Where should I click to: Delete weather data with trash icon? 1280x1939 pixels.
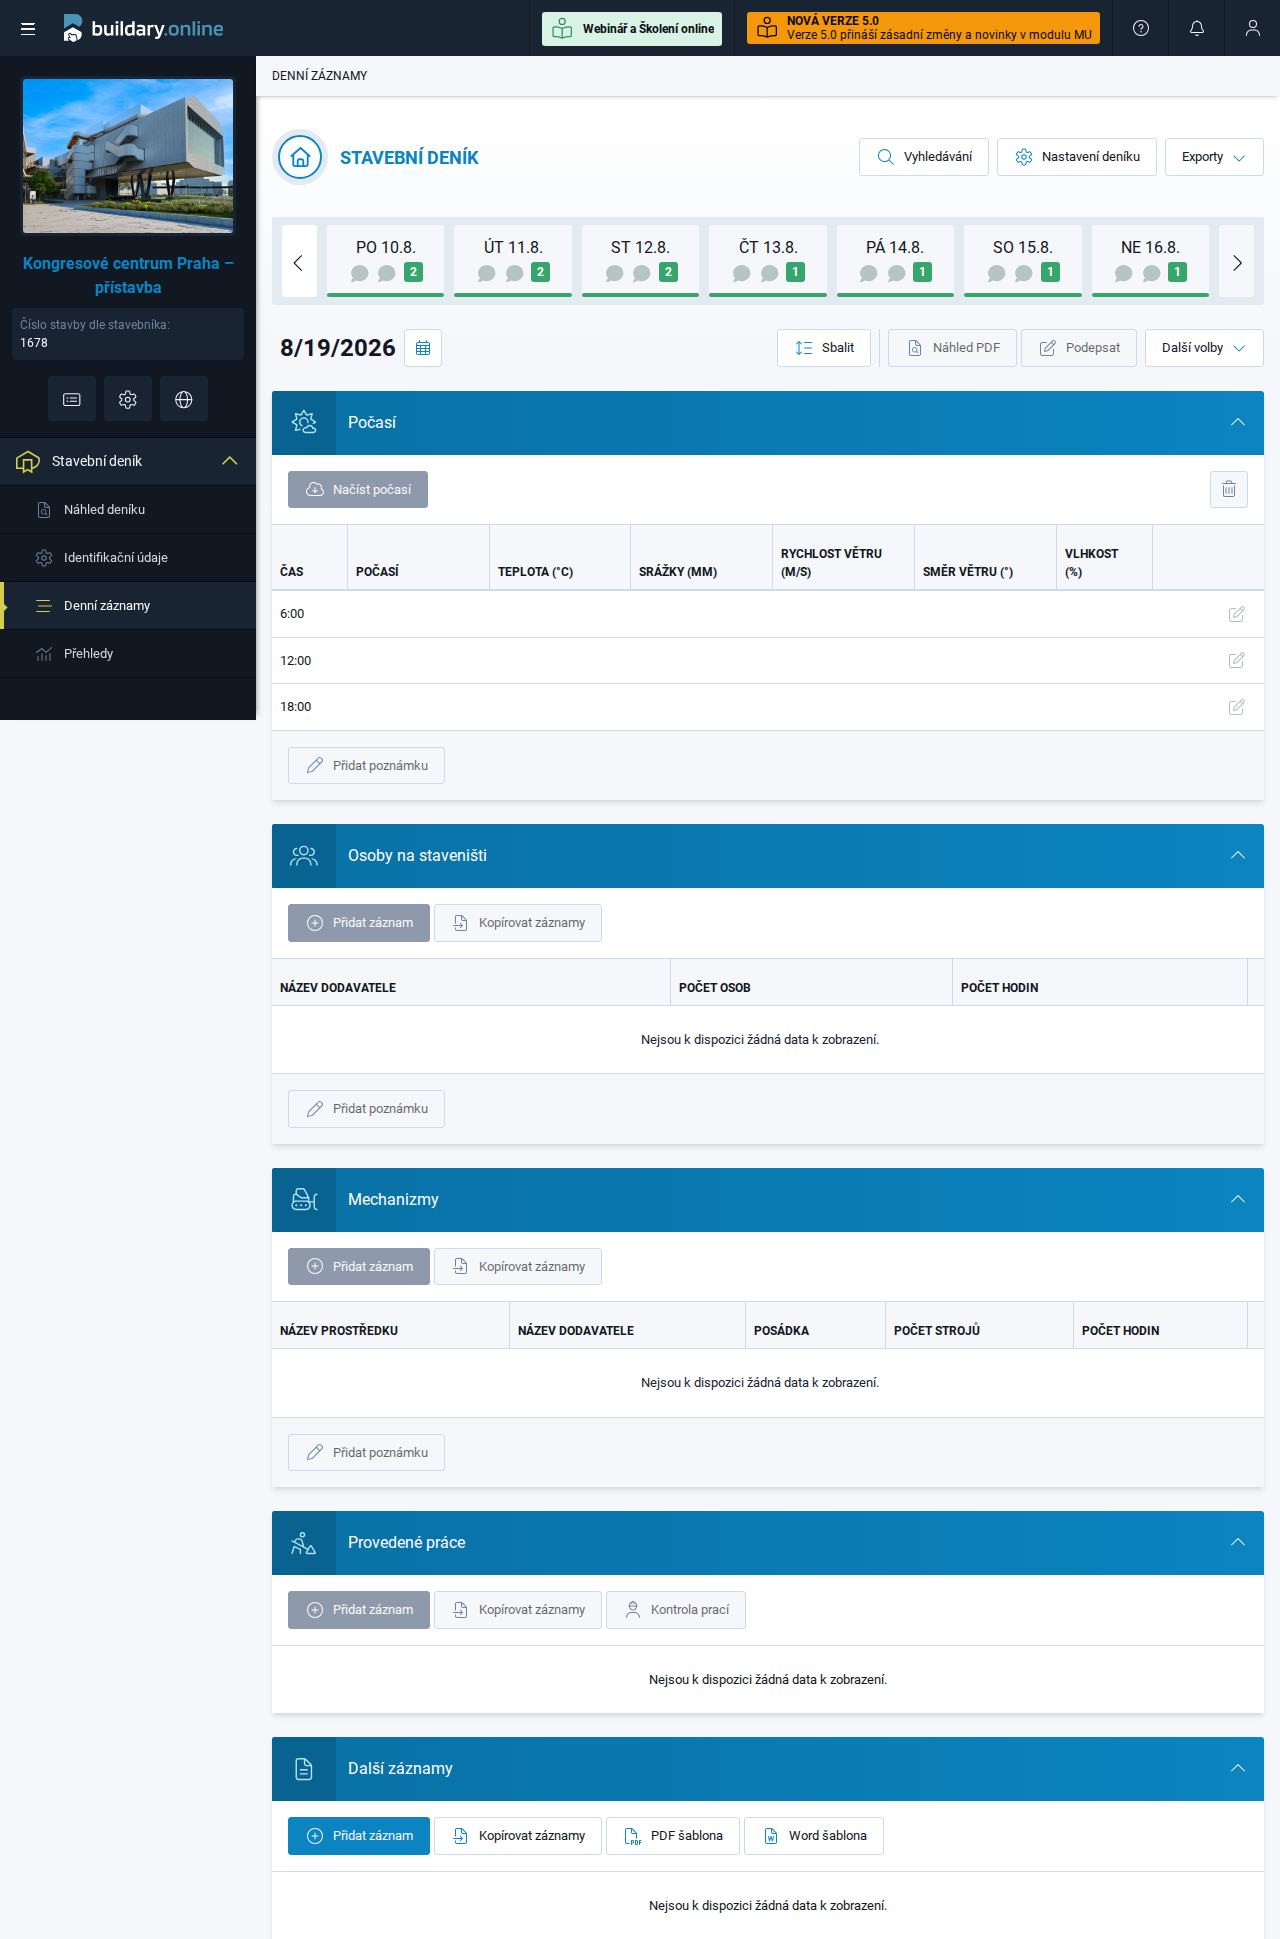[1229, 489]
